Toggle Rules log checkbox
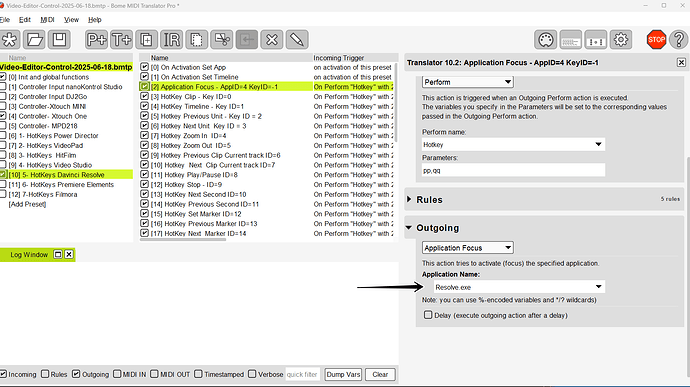The width and height of the screenshot is (690, 387). click(45, 374)
